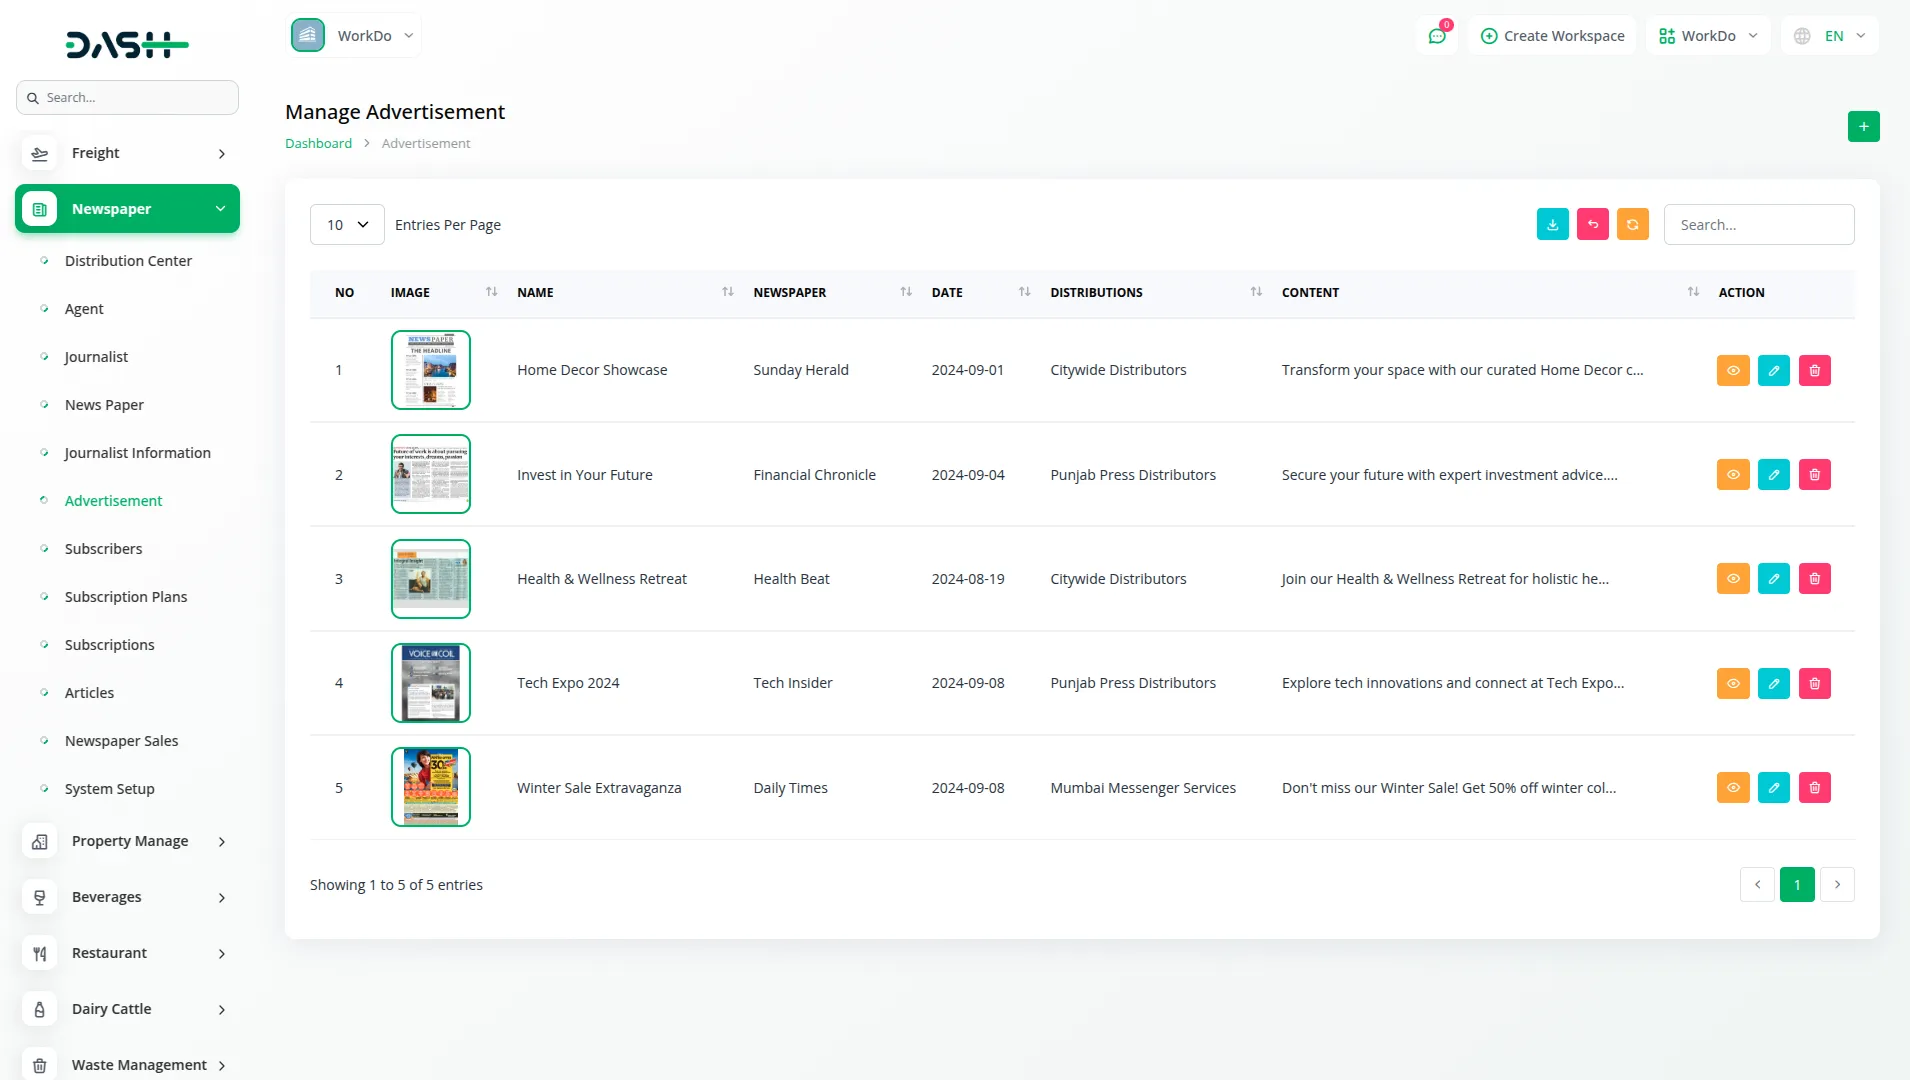Expand the Freight sidebar menu
1910x1080 pixels.
tap(127, 153)
